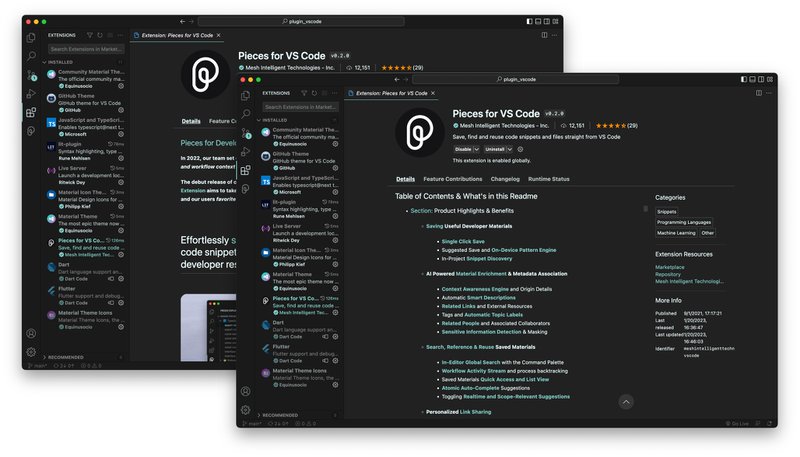The height and width of the screenshot is (457, 800).
Task: Open Repository link under Extension Resources
Action: tap(668, 274)
